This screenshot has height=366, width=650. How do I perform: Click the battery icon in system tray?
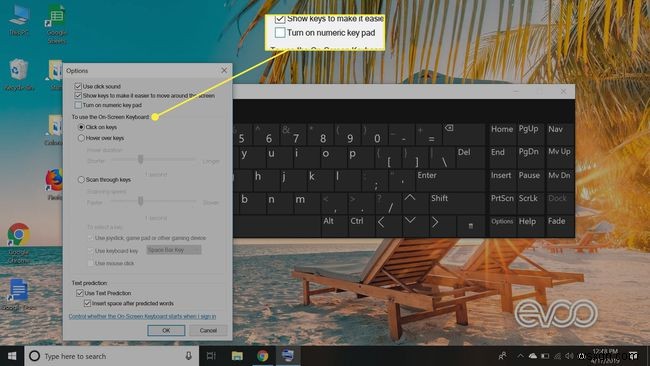point(545,356)
